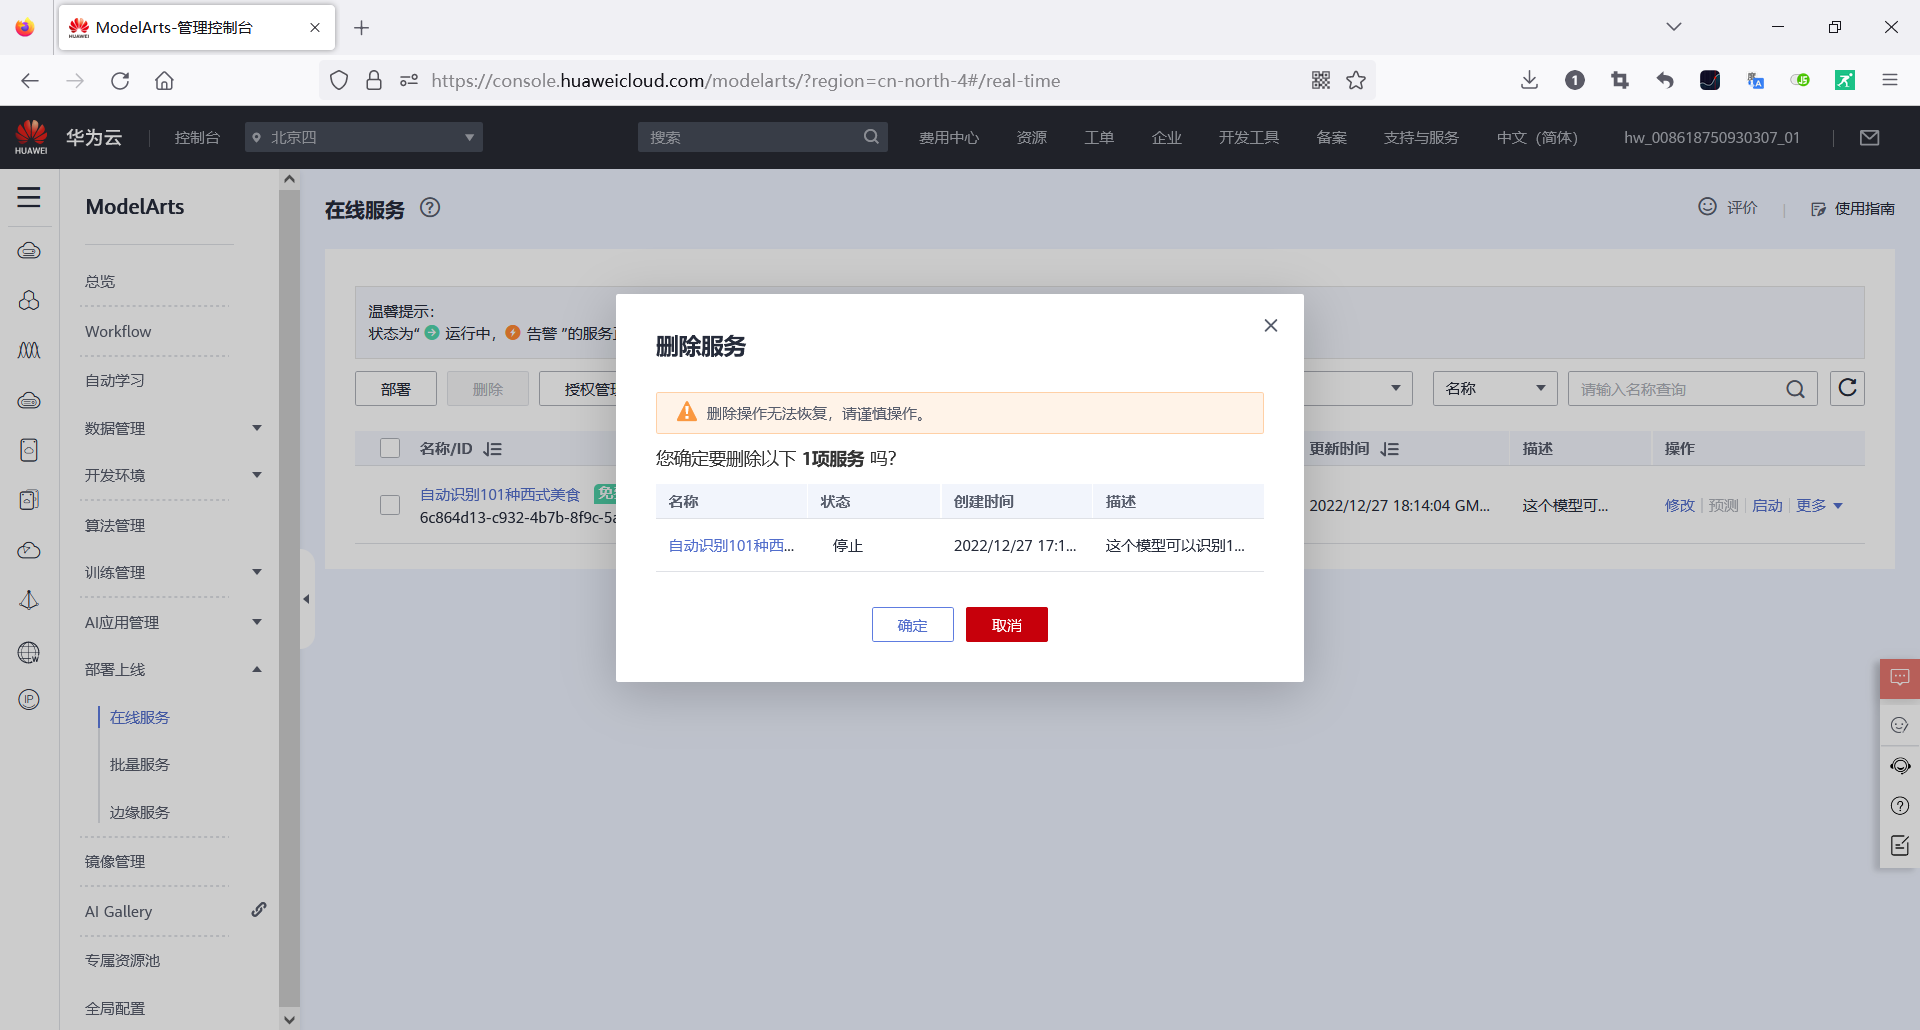Click the 部署 deploy button
The height and width of the screenshot is (1030, 1920).
(x=396, y=389)
